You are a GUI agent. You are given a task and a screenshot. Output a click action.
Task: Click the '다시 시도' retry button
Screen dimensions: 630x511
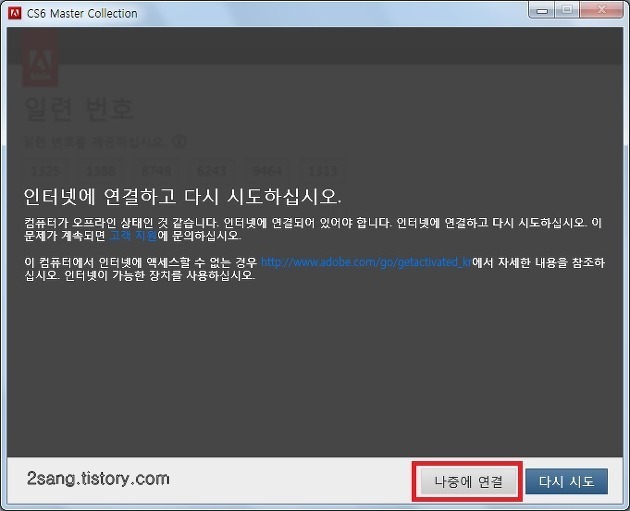[567, 481]
